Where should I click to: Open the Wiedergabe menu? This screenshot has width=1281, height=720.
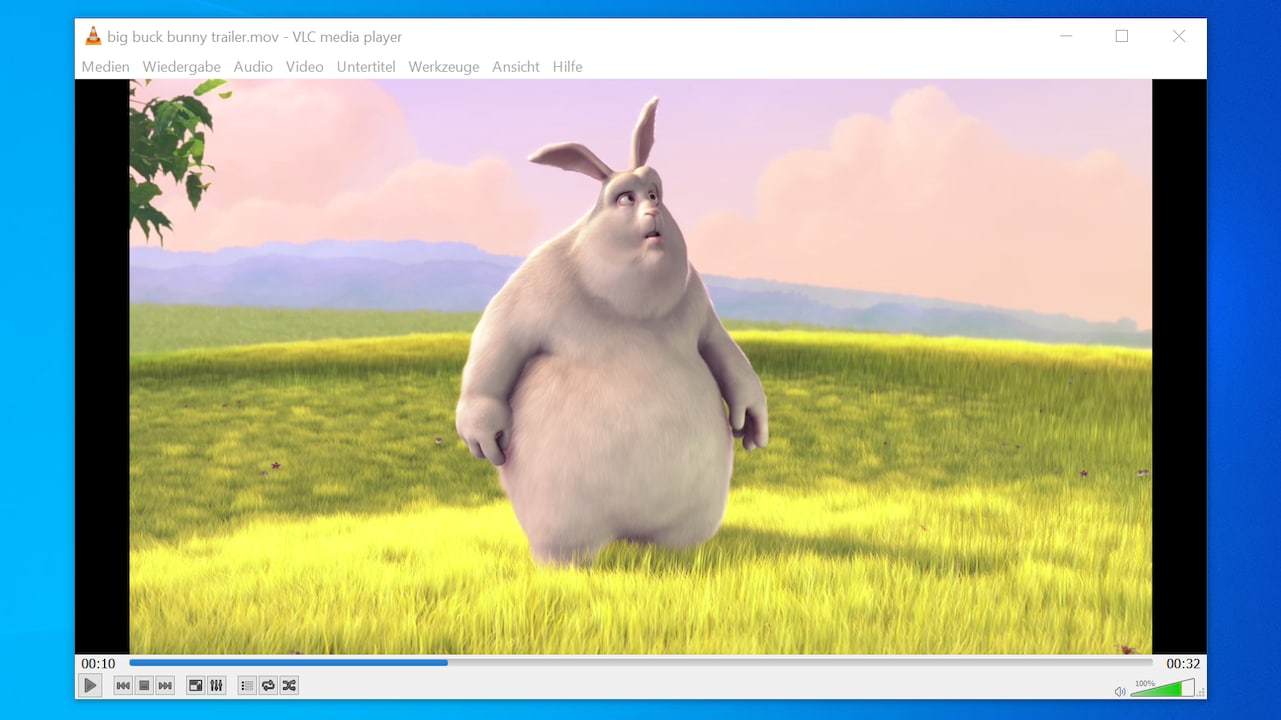click(x=181, y=67)
